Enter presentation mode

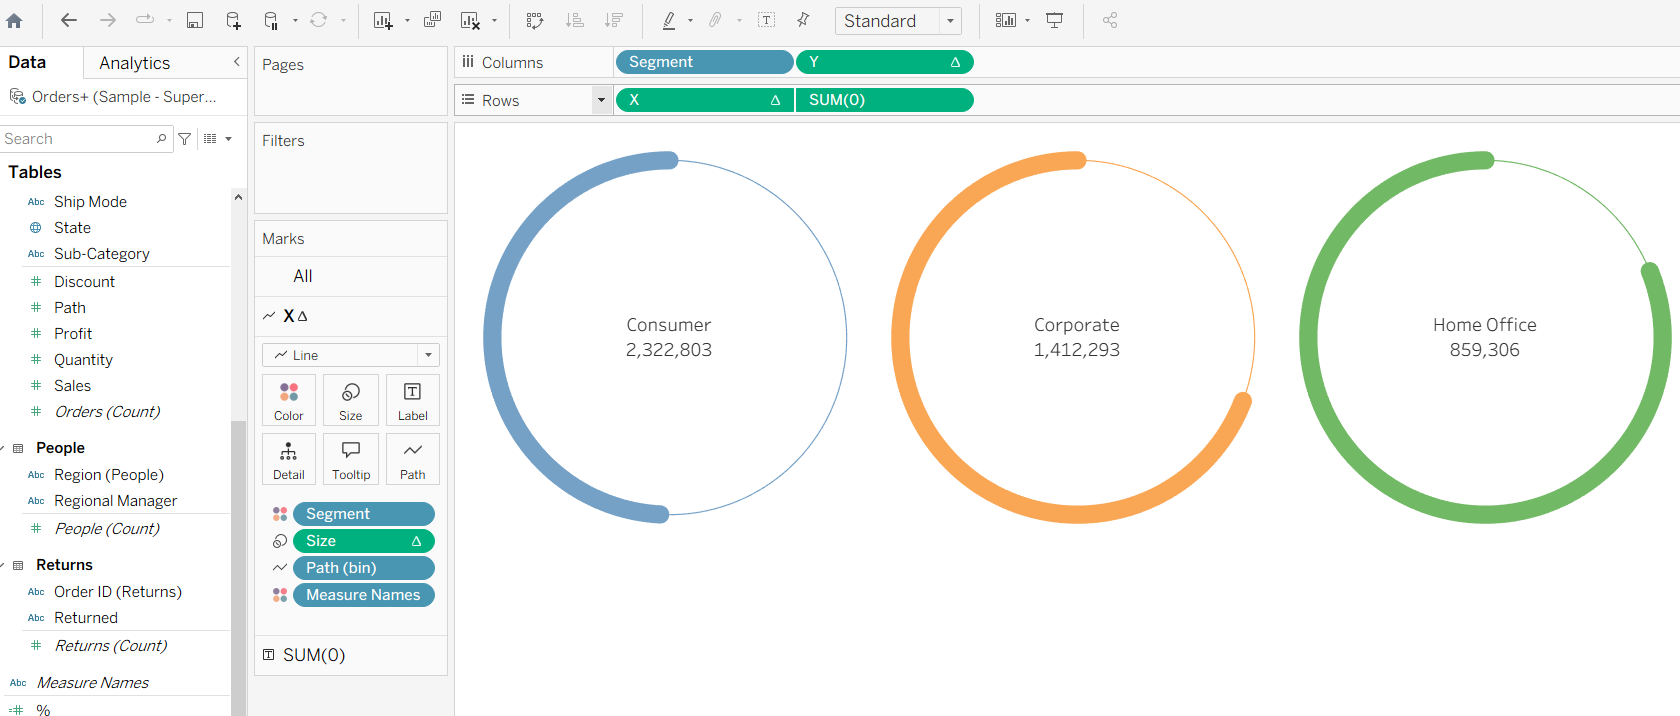point(1054,20)
